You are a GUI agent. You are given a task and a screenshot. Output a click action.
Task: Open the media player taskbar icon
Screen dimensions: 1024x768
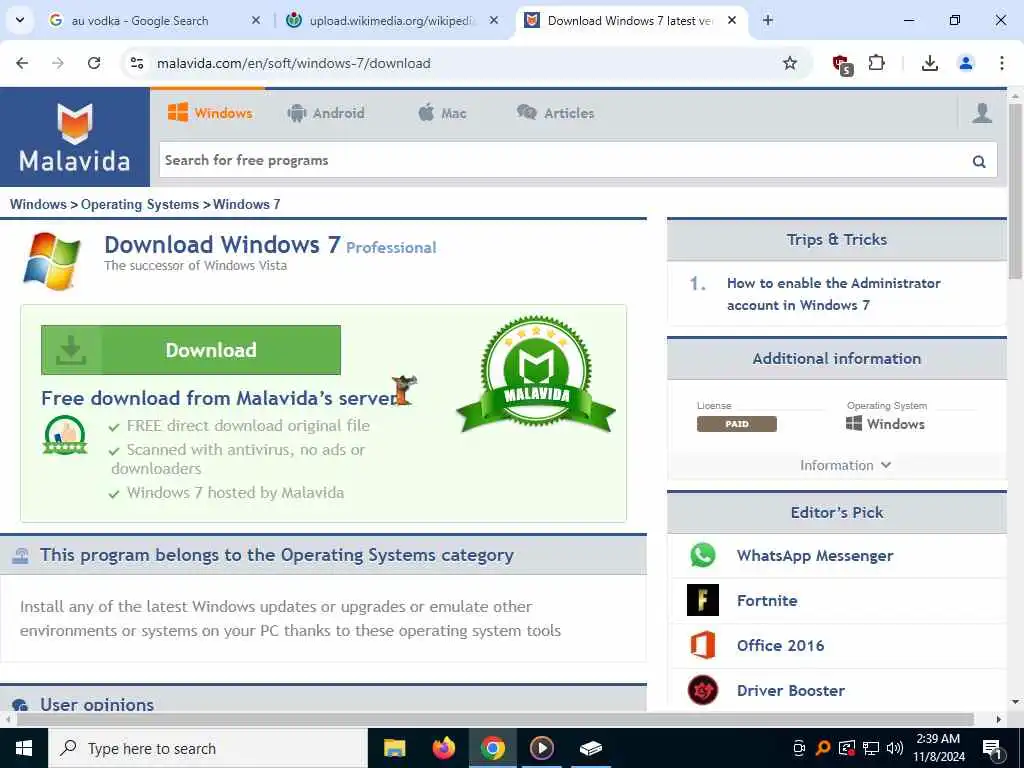point(541,748)
